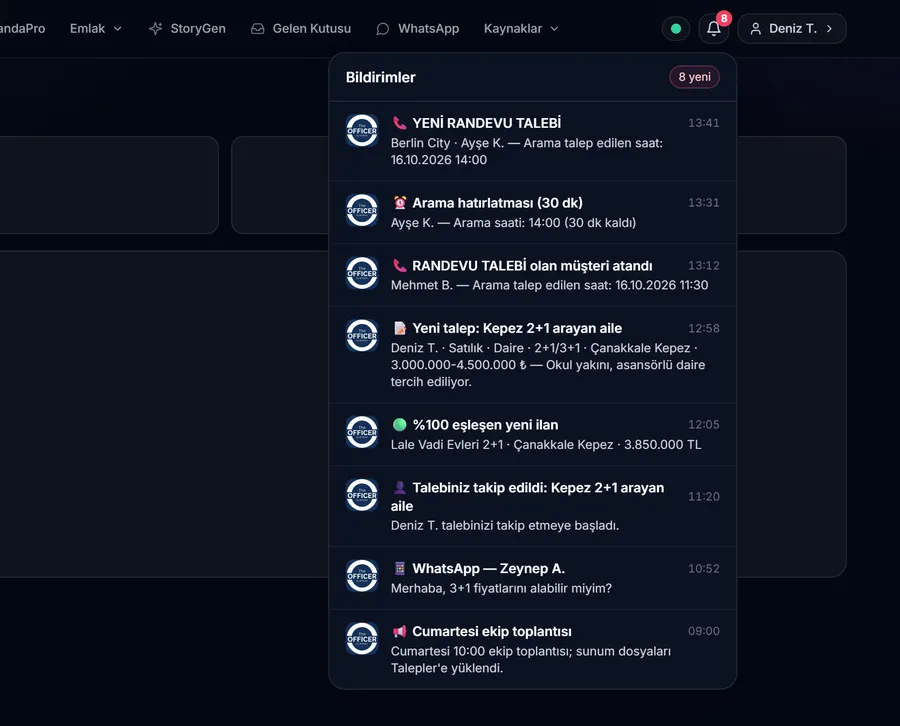Open the 'WhatsApp — Zeynep A.' notification
The height and width of the screenshot is (726, 900).
click(x=533, y=578)
